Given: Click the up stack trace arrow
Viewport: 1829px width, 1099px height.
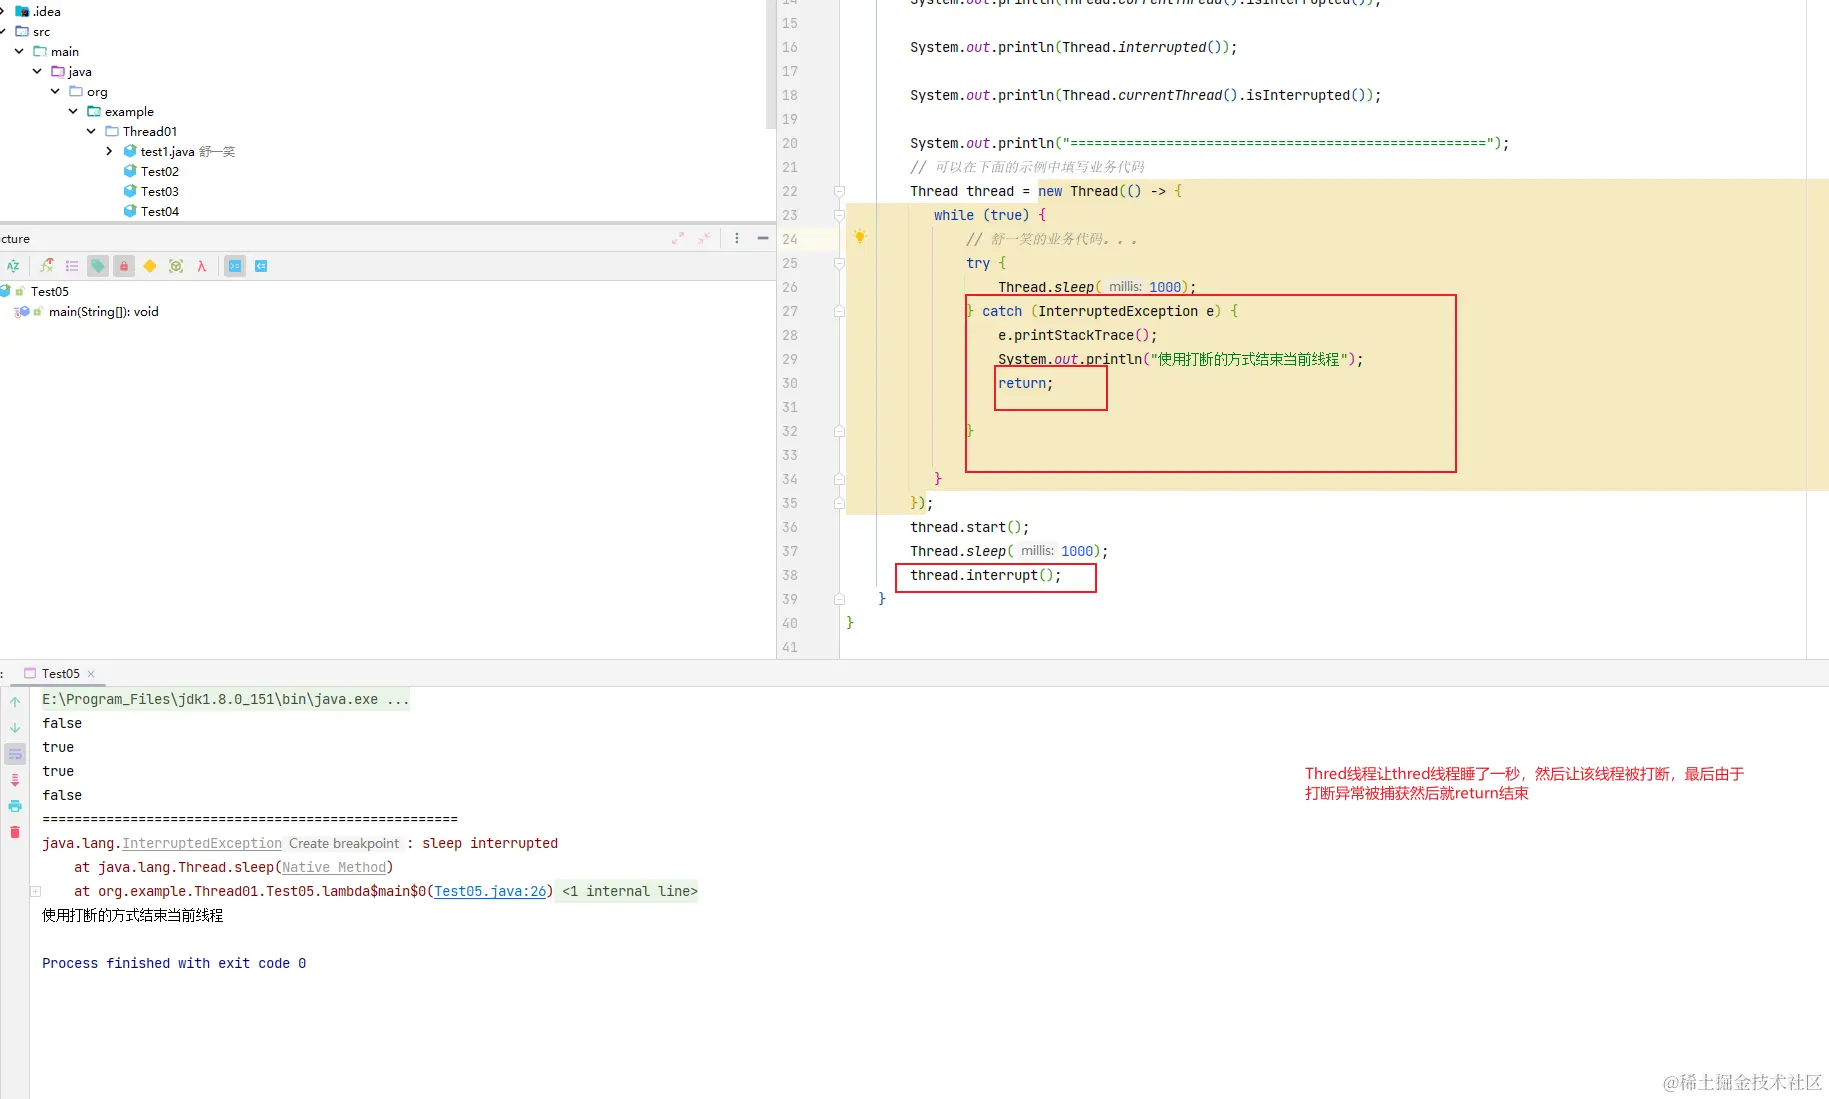Looking at the screenshot, I should (x=15, y=702).
